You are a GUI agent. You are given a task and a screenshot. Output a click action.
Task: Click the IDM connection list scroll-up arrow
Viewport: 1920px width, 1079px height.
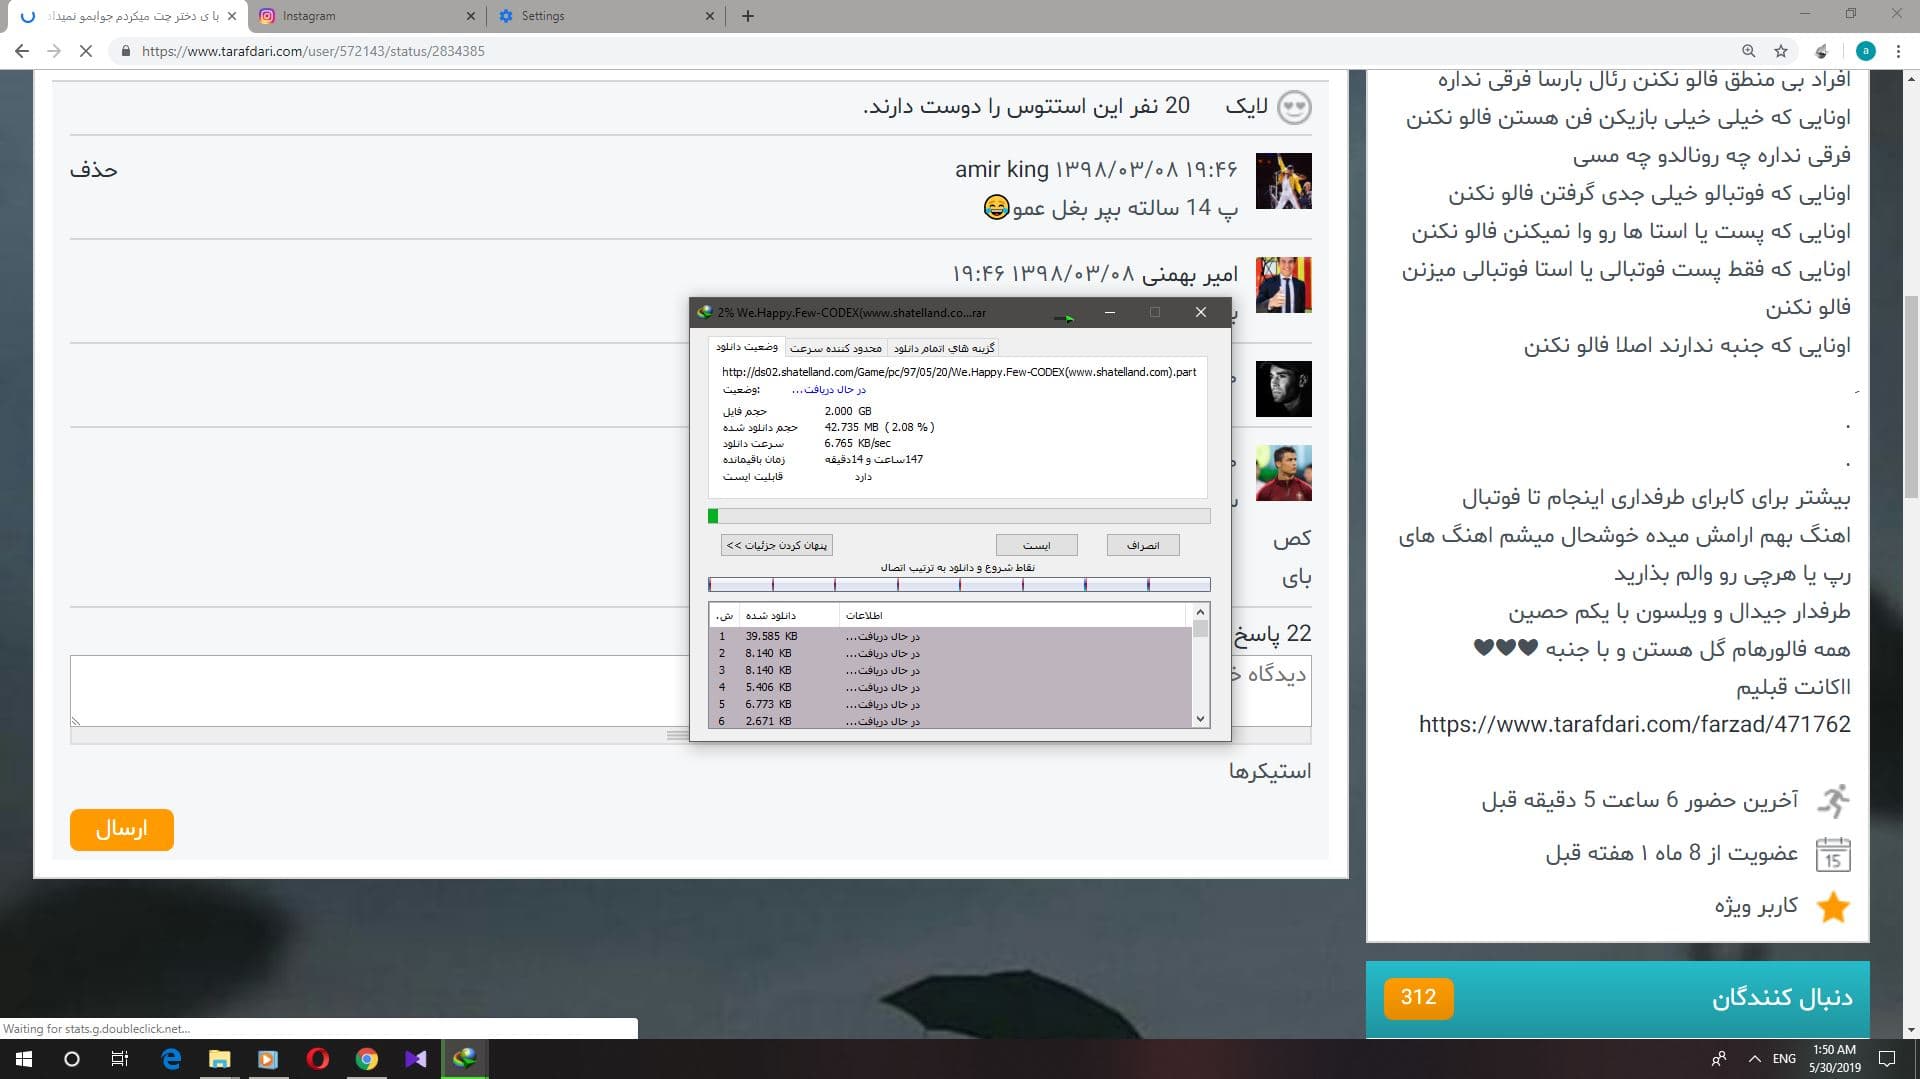click(1201, 611)
